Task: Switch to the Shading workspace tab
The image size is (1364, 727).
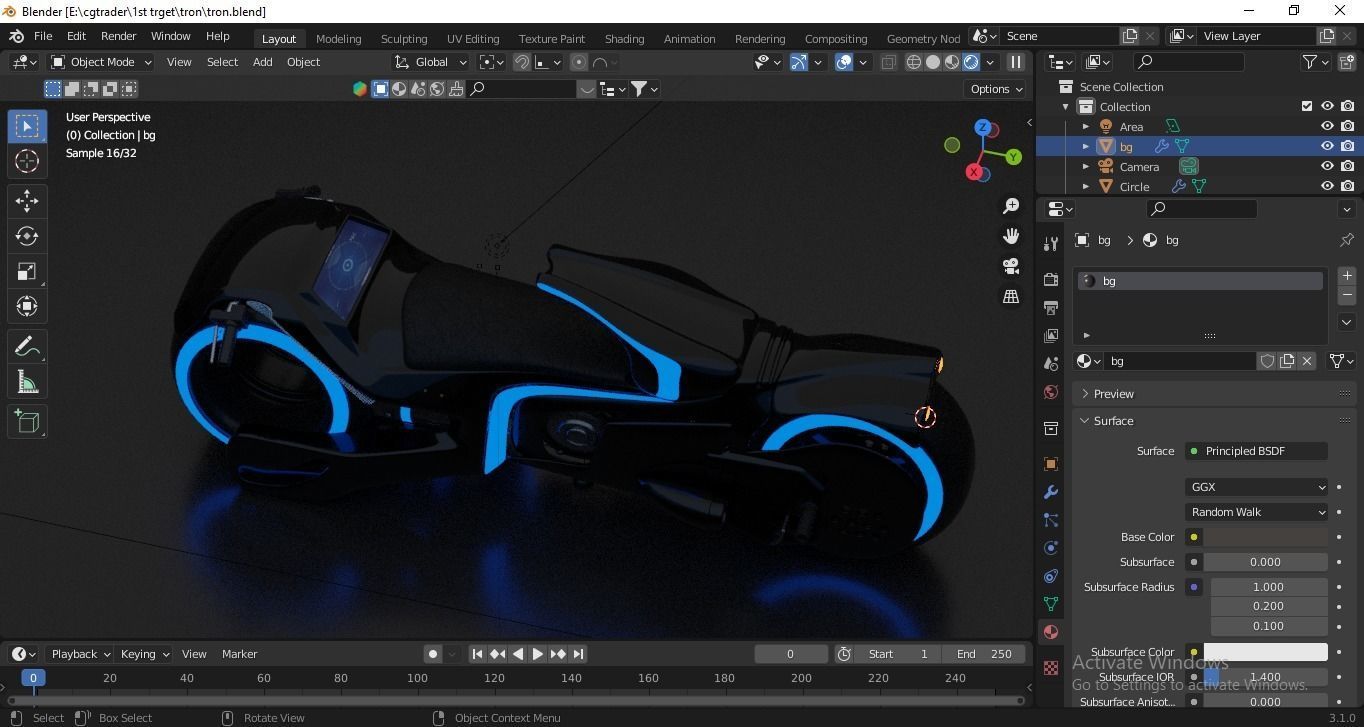Action: (624, 38)
